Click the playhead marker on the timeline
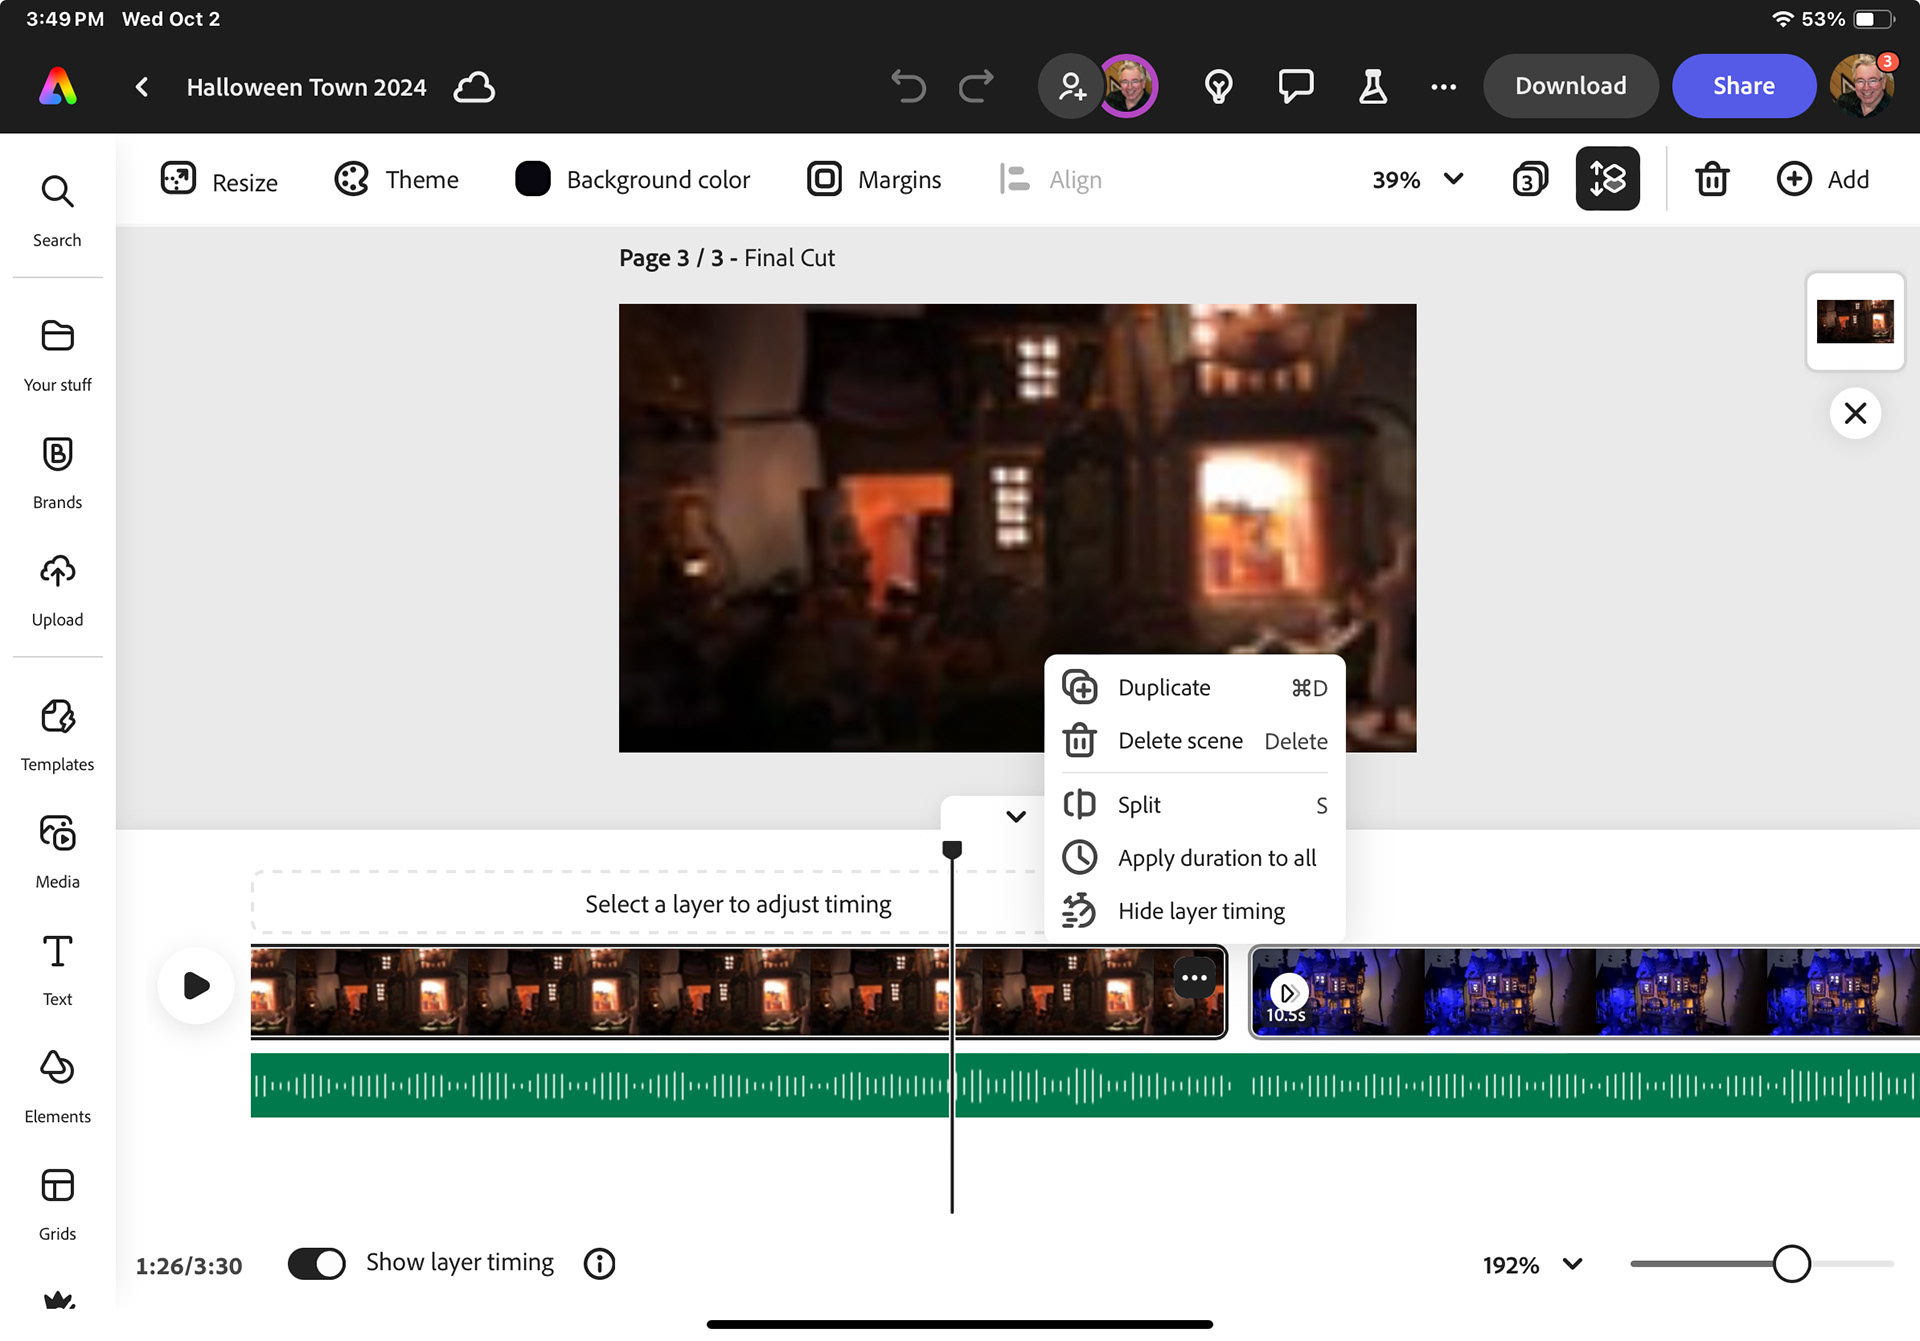The image size is (1920, 1341). [x=952, y=849]
